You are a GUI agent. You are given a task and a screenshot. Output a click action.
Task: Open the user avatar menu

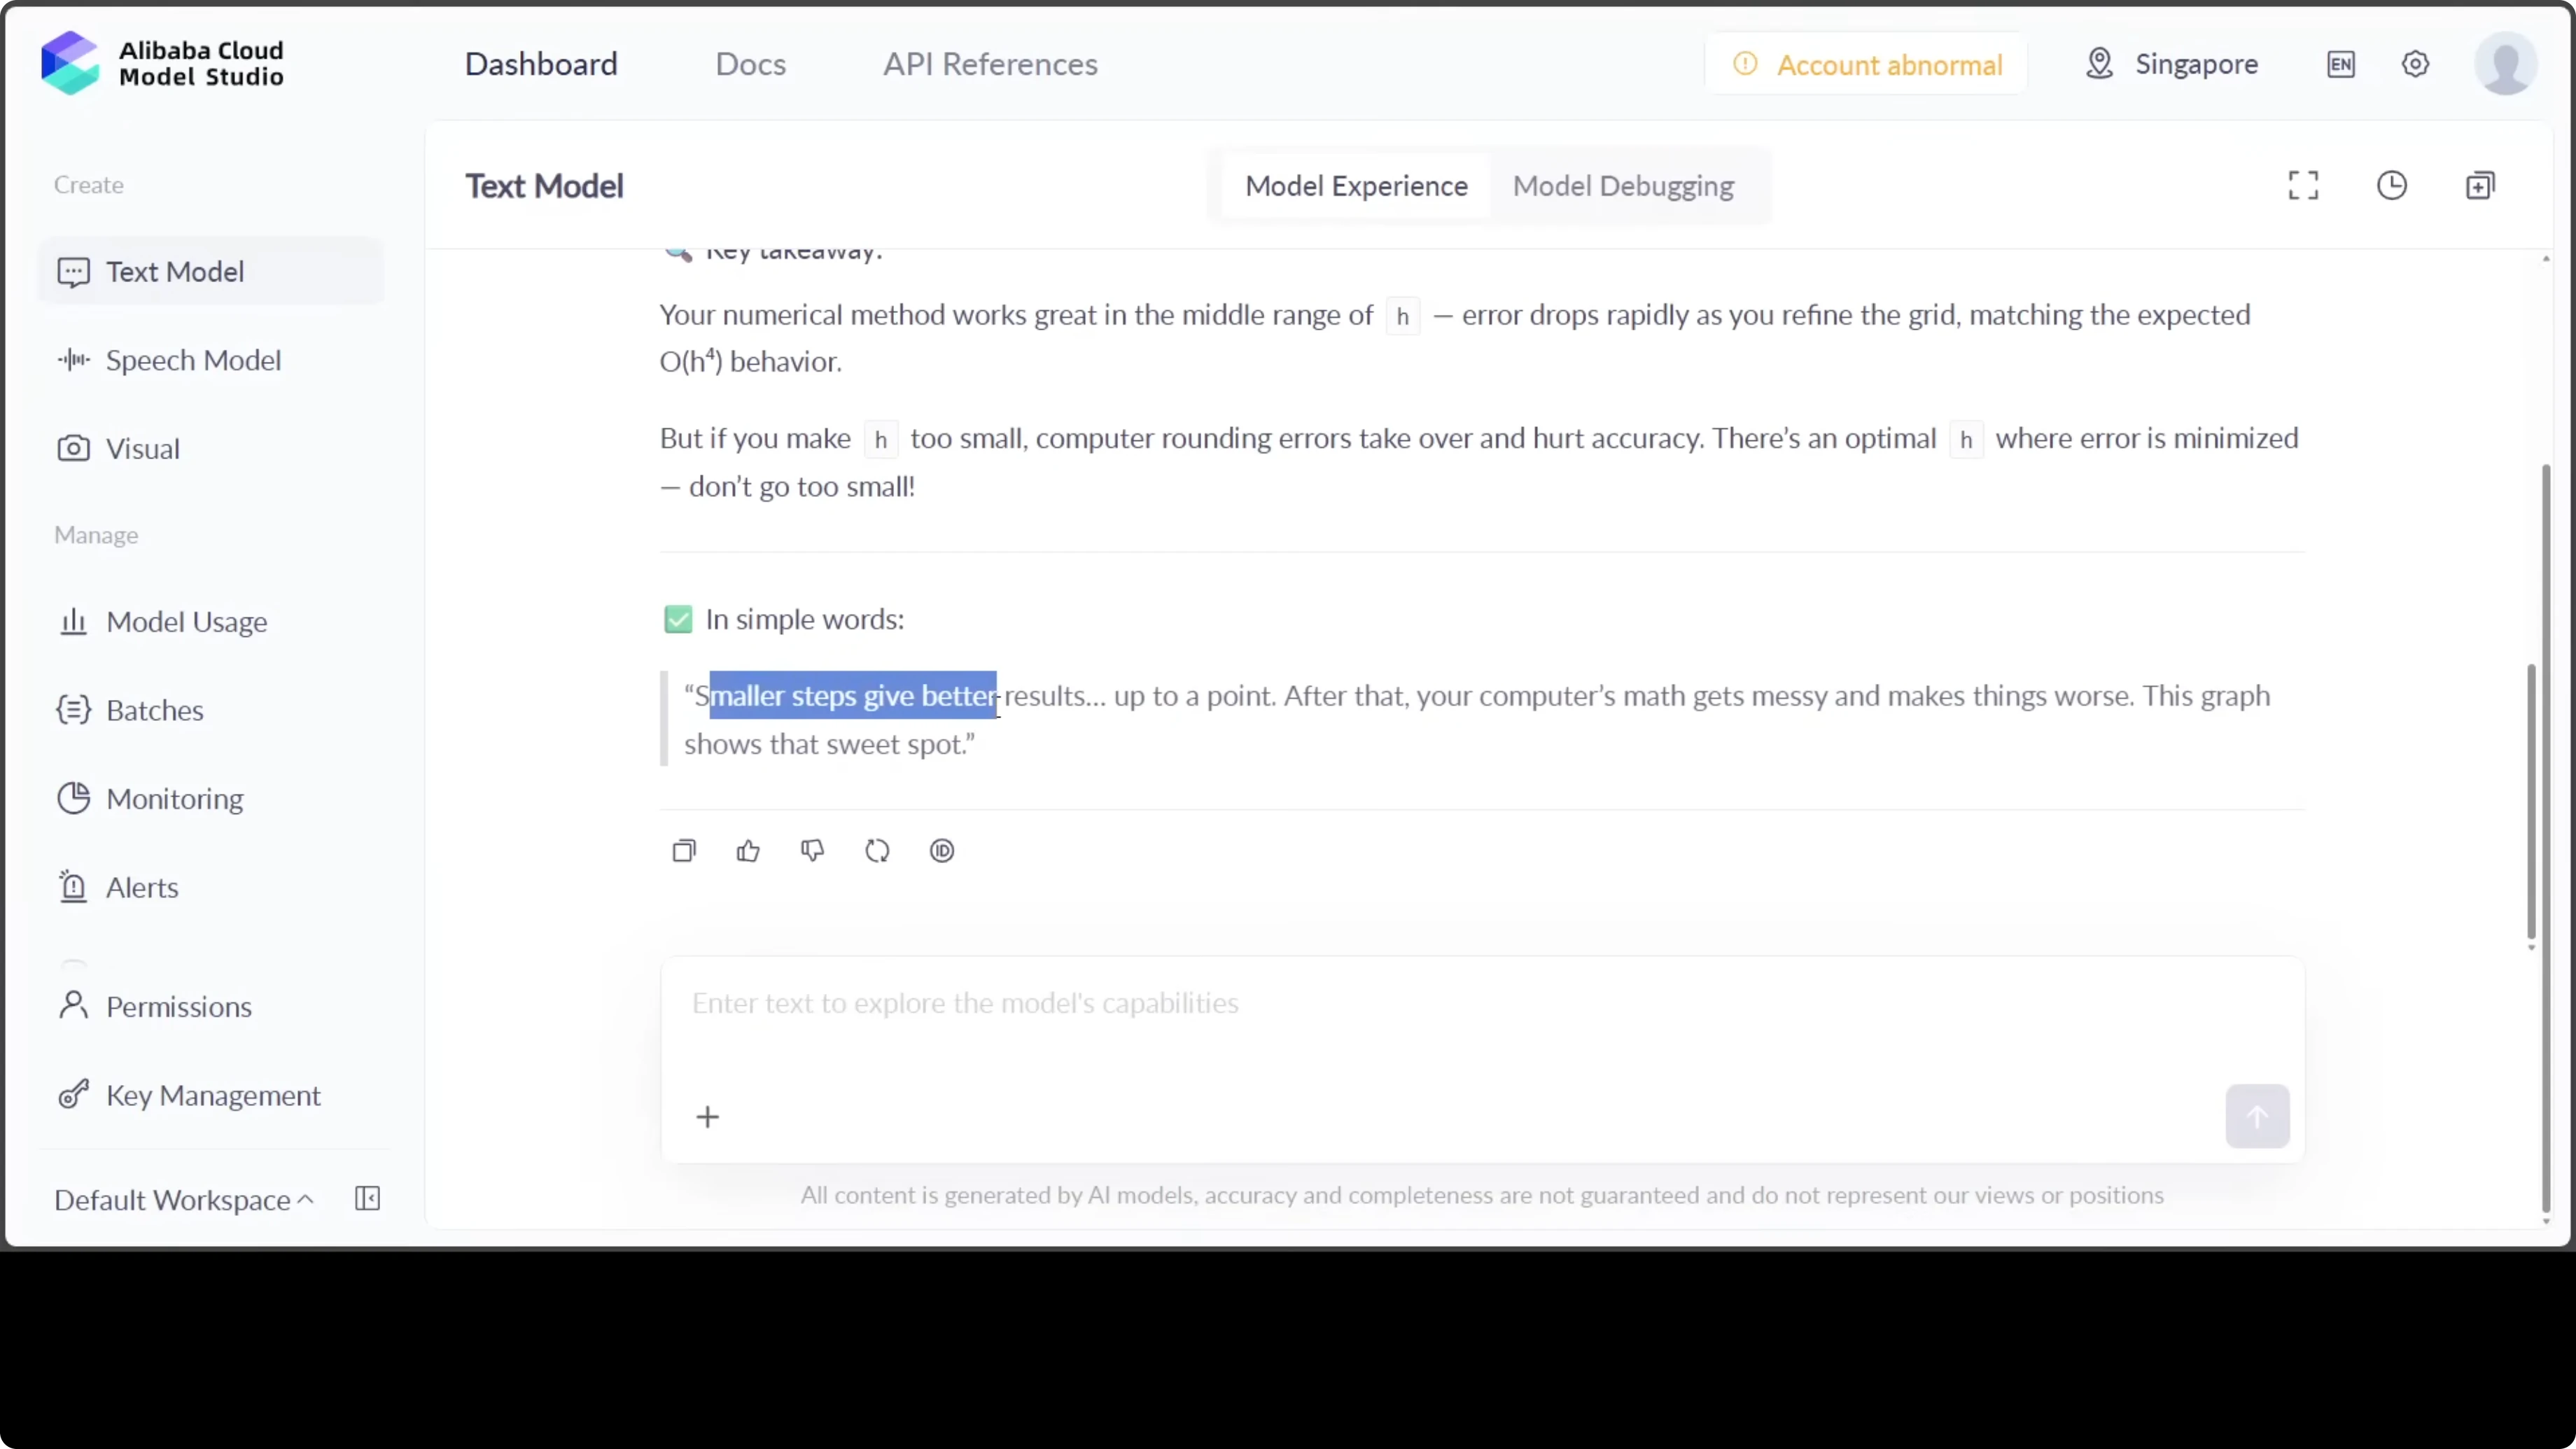[2505, 65]
